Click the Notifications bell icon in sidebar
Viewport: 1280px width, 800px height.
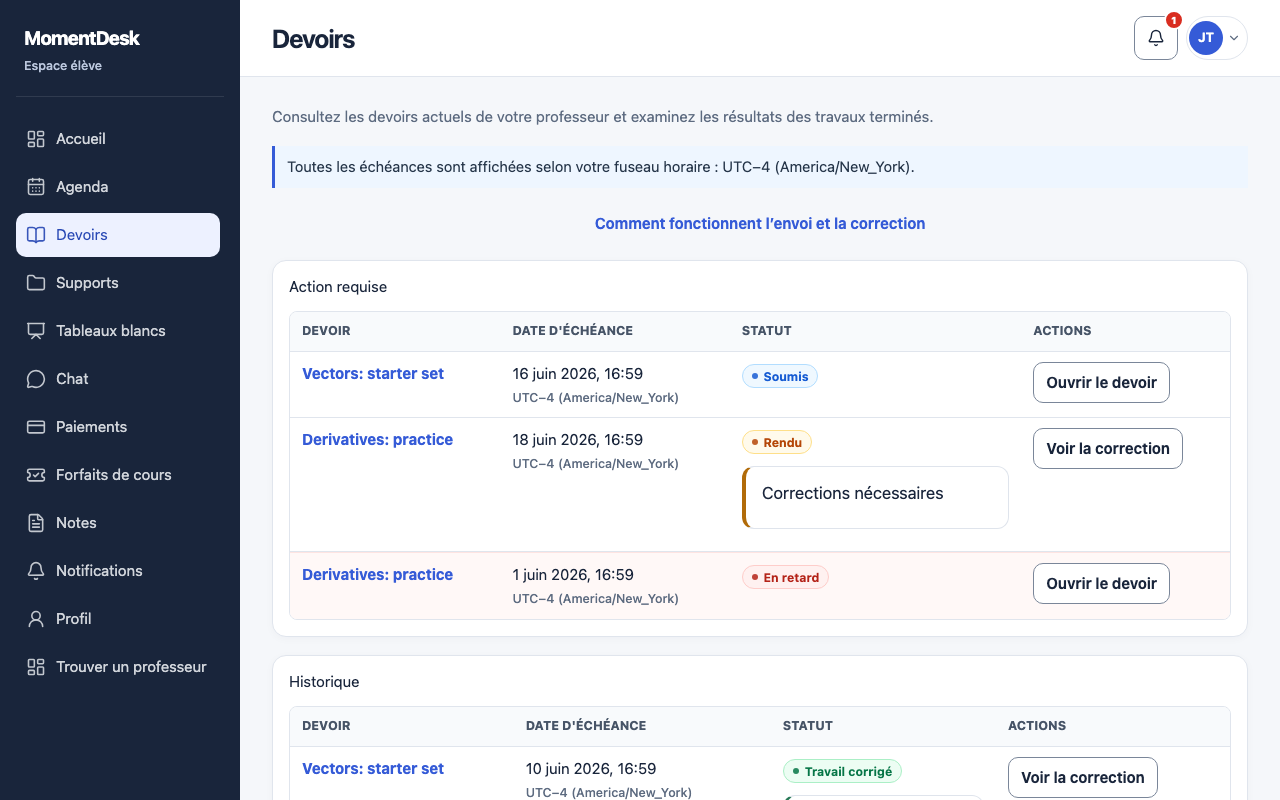point(36,571)
